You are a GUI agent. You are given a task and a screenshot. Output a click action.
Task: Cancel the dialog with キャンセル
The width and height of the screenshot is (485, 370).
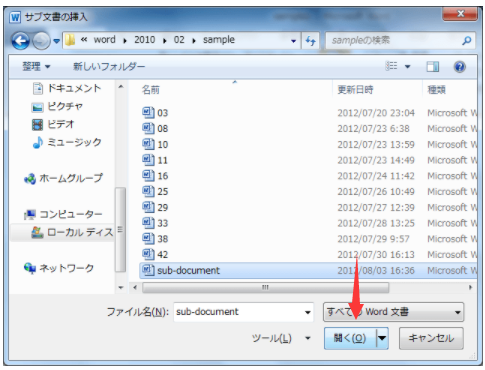(431, 338)
